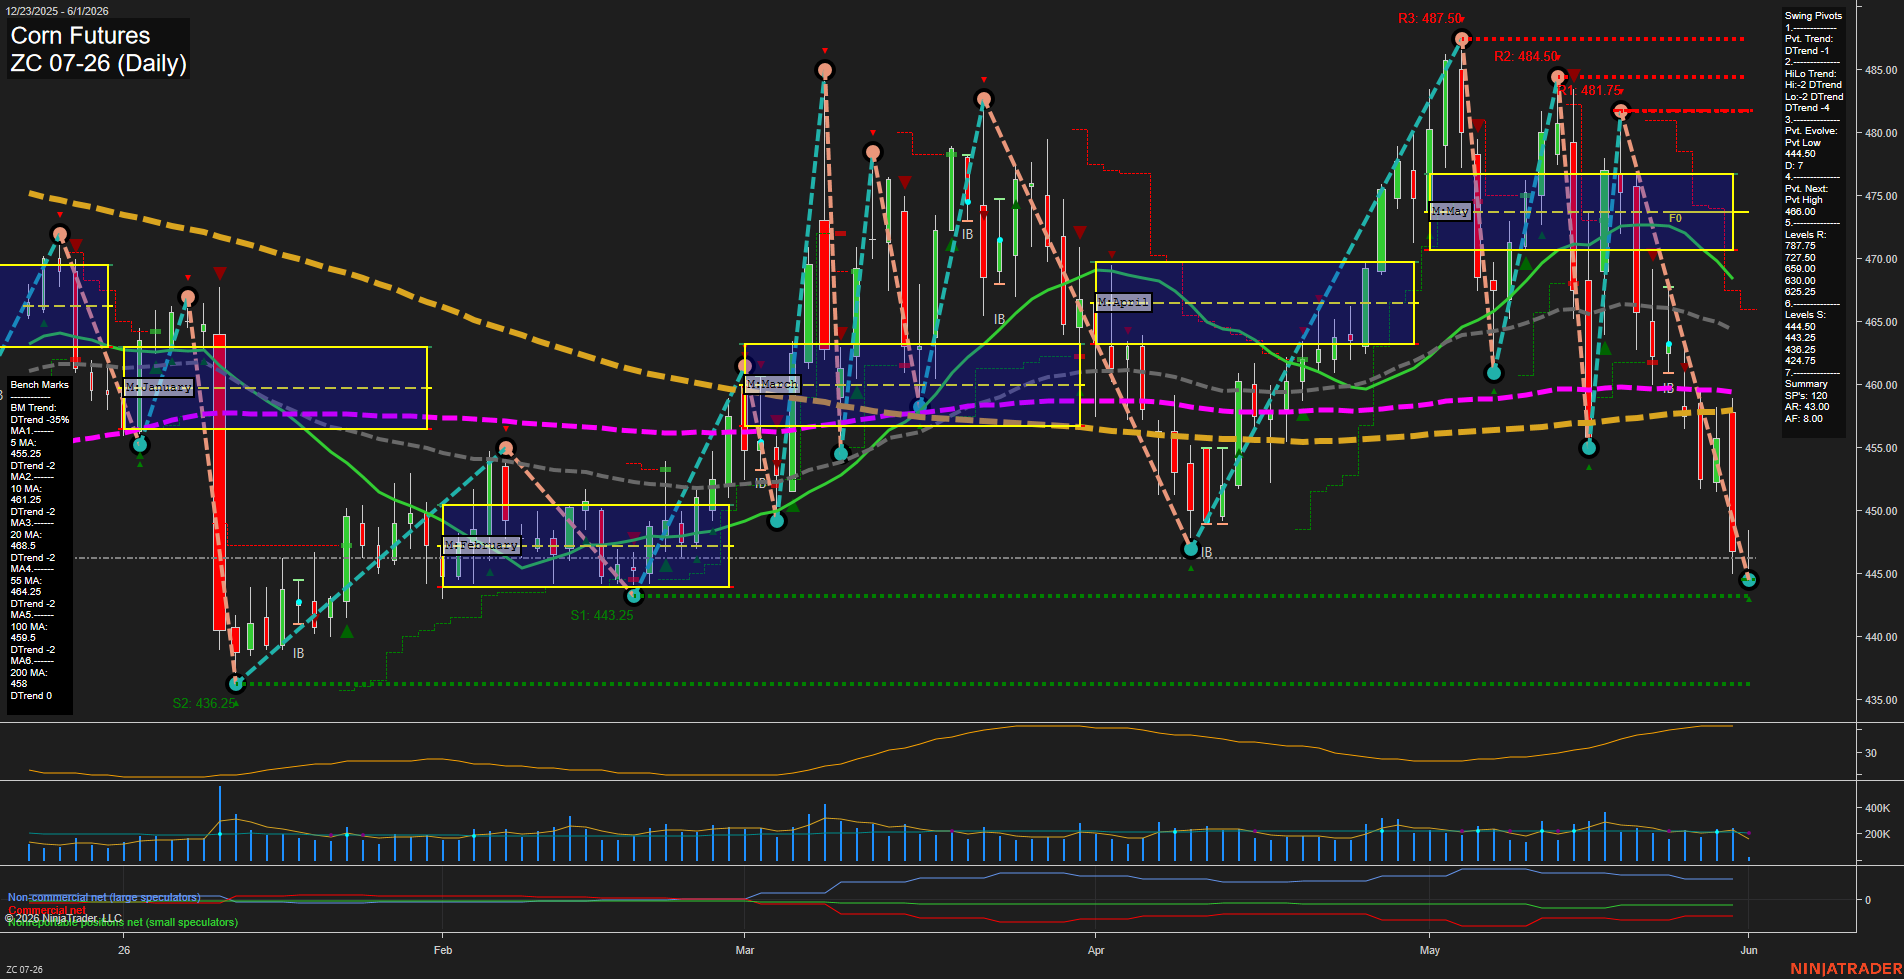Click the F0 label in the May box
Screen dimensions: 1904x979
tap(1675, 218)
